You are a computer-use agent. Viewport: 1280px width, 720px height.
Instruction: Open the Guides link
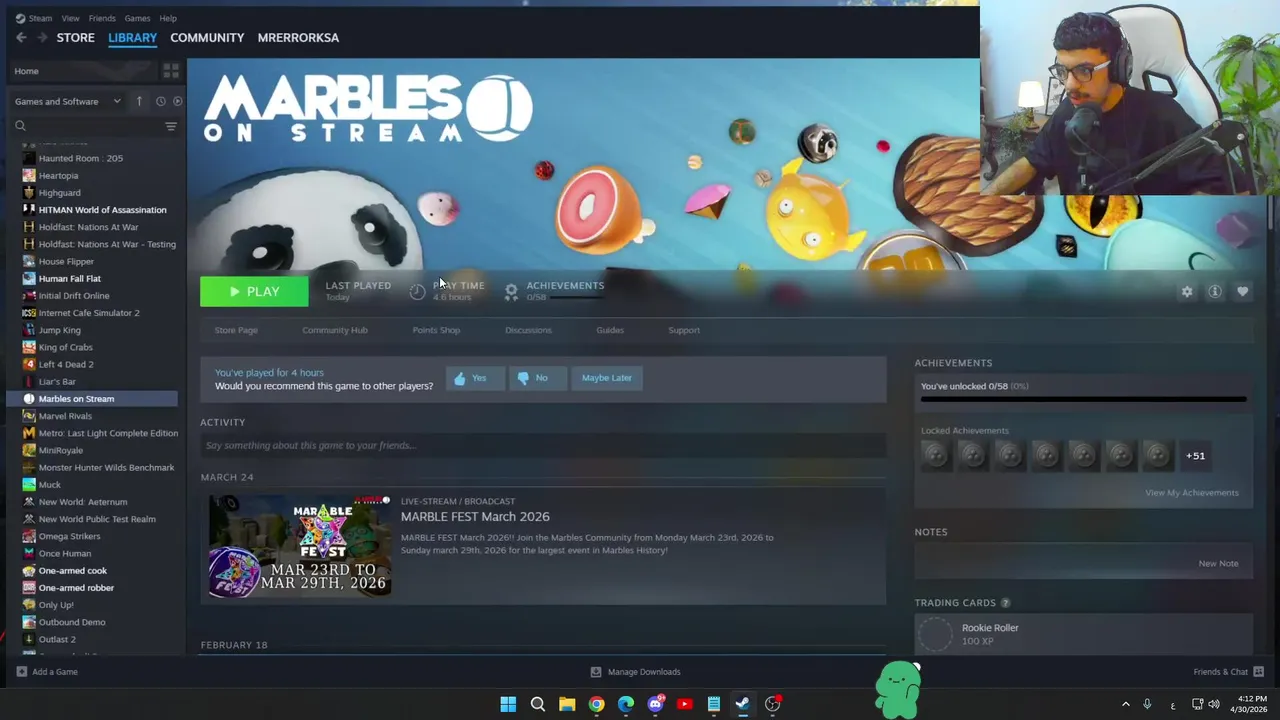click(x=610, y=330)
